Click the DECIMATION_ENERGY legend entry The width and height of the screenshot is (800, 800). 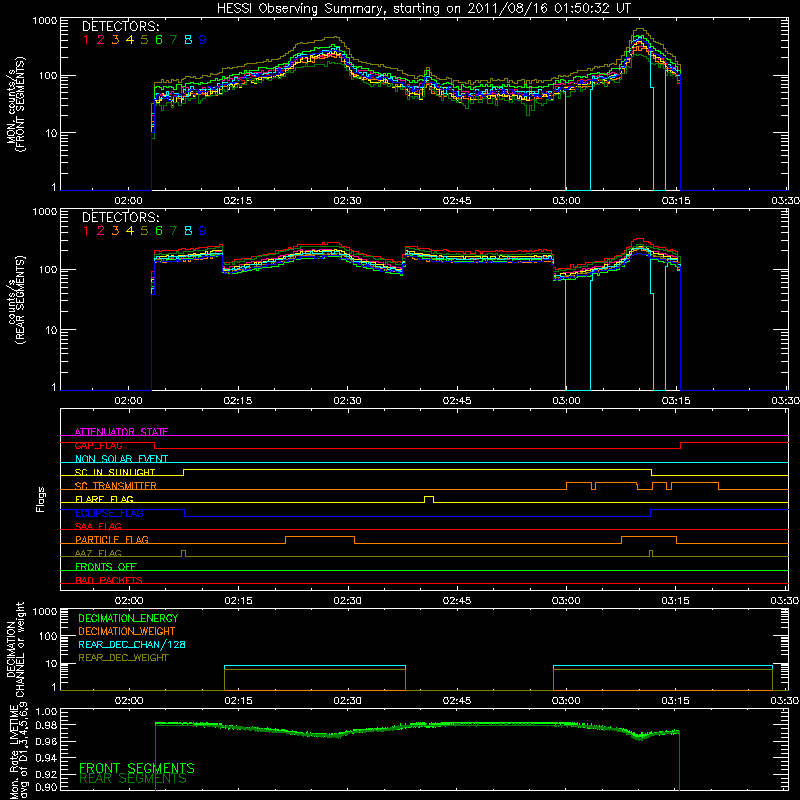[x=128, y=618]
